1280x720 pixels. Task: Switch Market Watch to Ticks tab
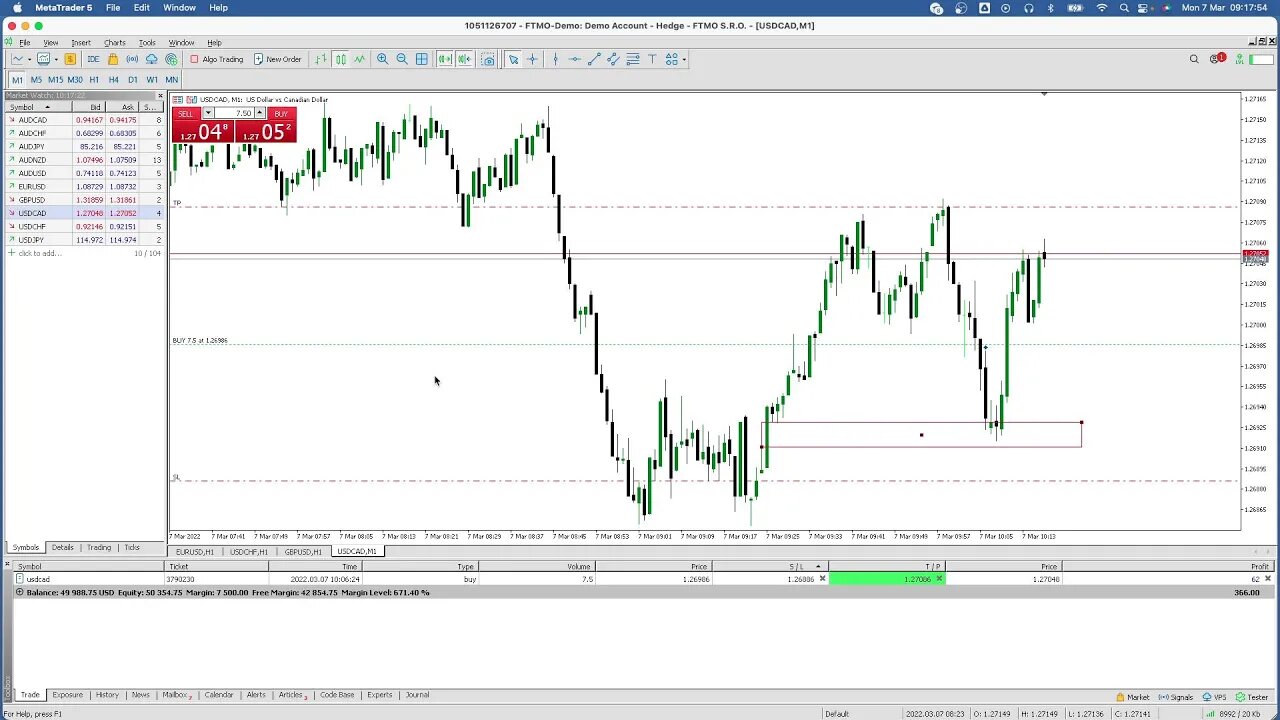(x=132, y=548)
